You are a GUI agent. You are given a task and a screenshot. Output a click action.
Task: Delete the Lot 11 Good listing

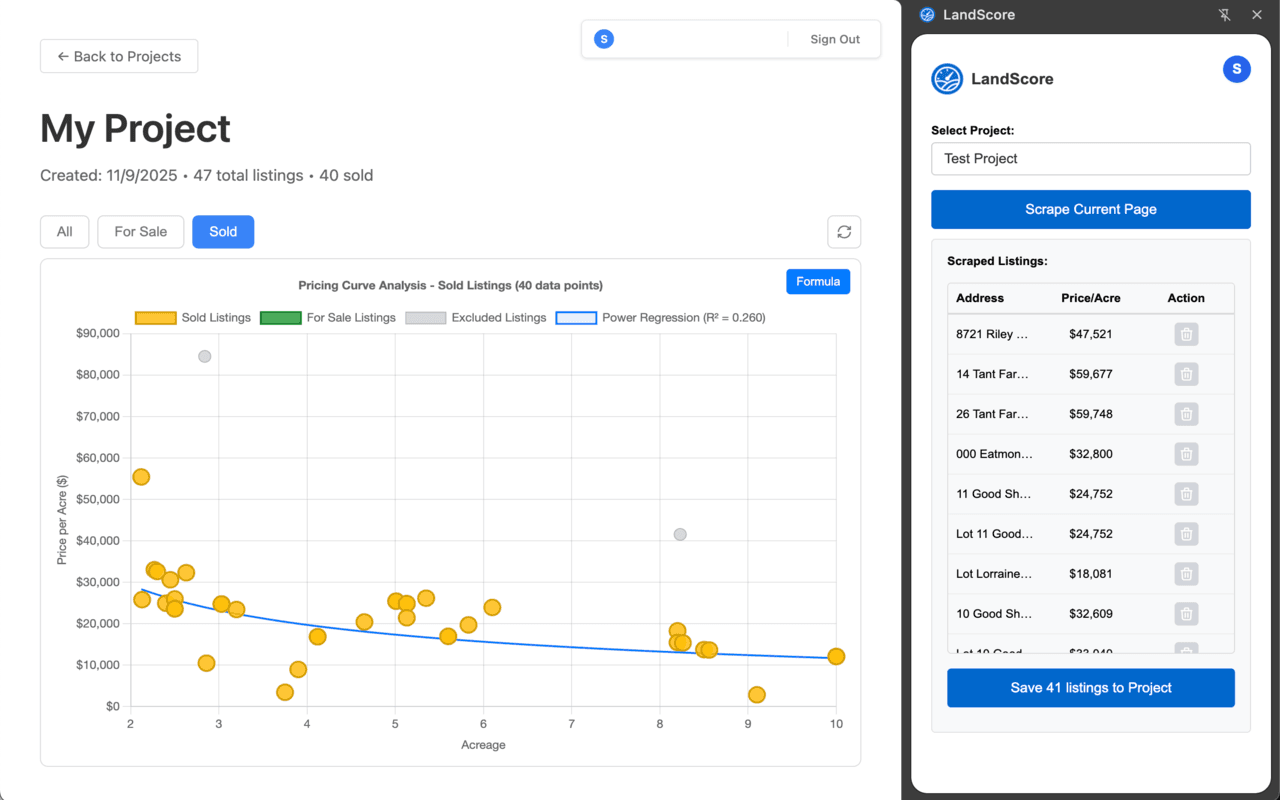(1186, 534)
